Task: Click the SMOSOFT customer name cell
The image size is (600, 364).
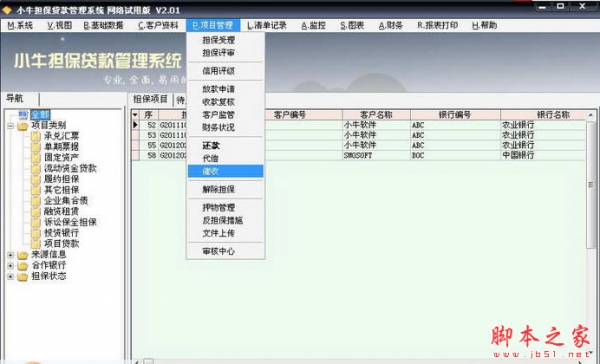Action: point(376,155)
